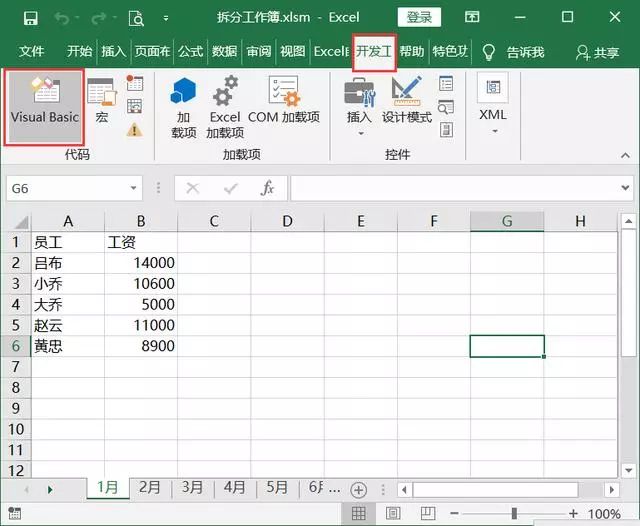Viewport: 640px width, 526px height.
Task: Click vertical scrollbar down arrow
Action: click(629, 471)
